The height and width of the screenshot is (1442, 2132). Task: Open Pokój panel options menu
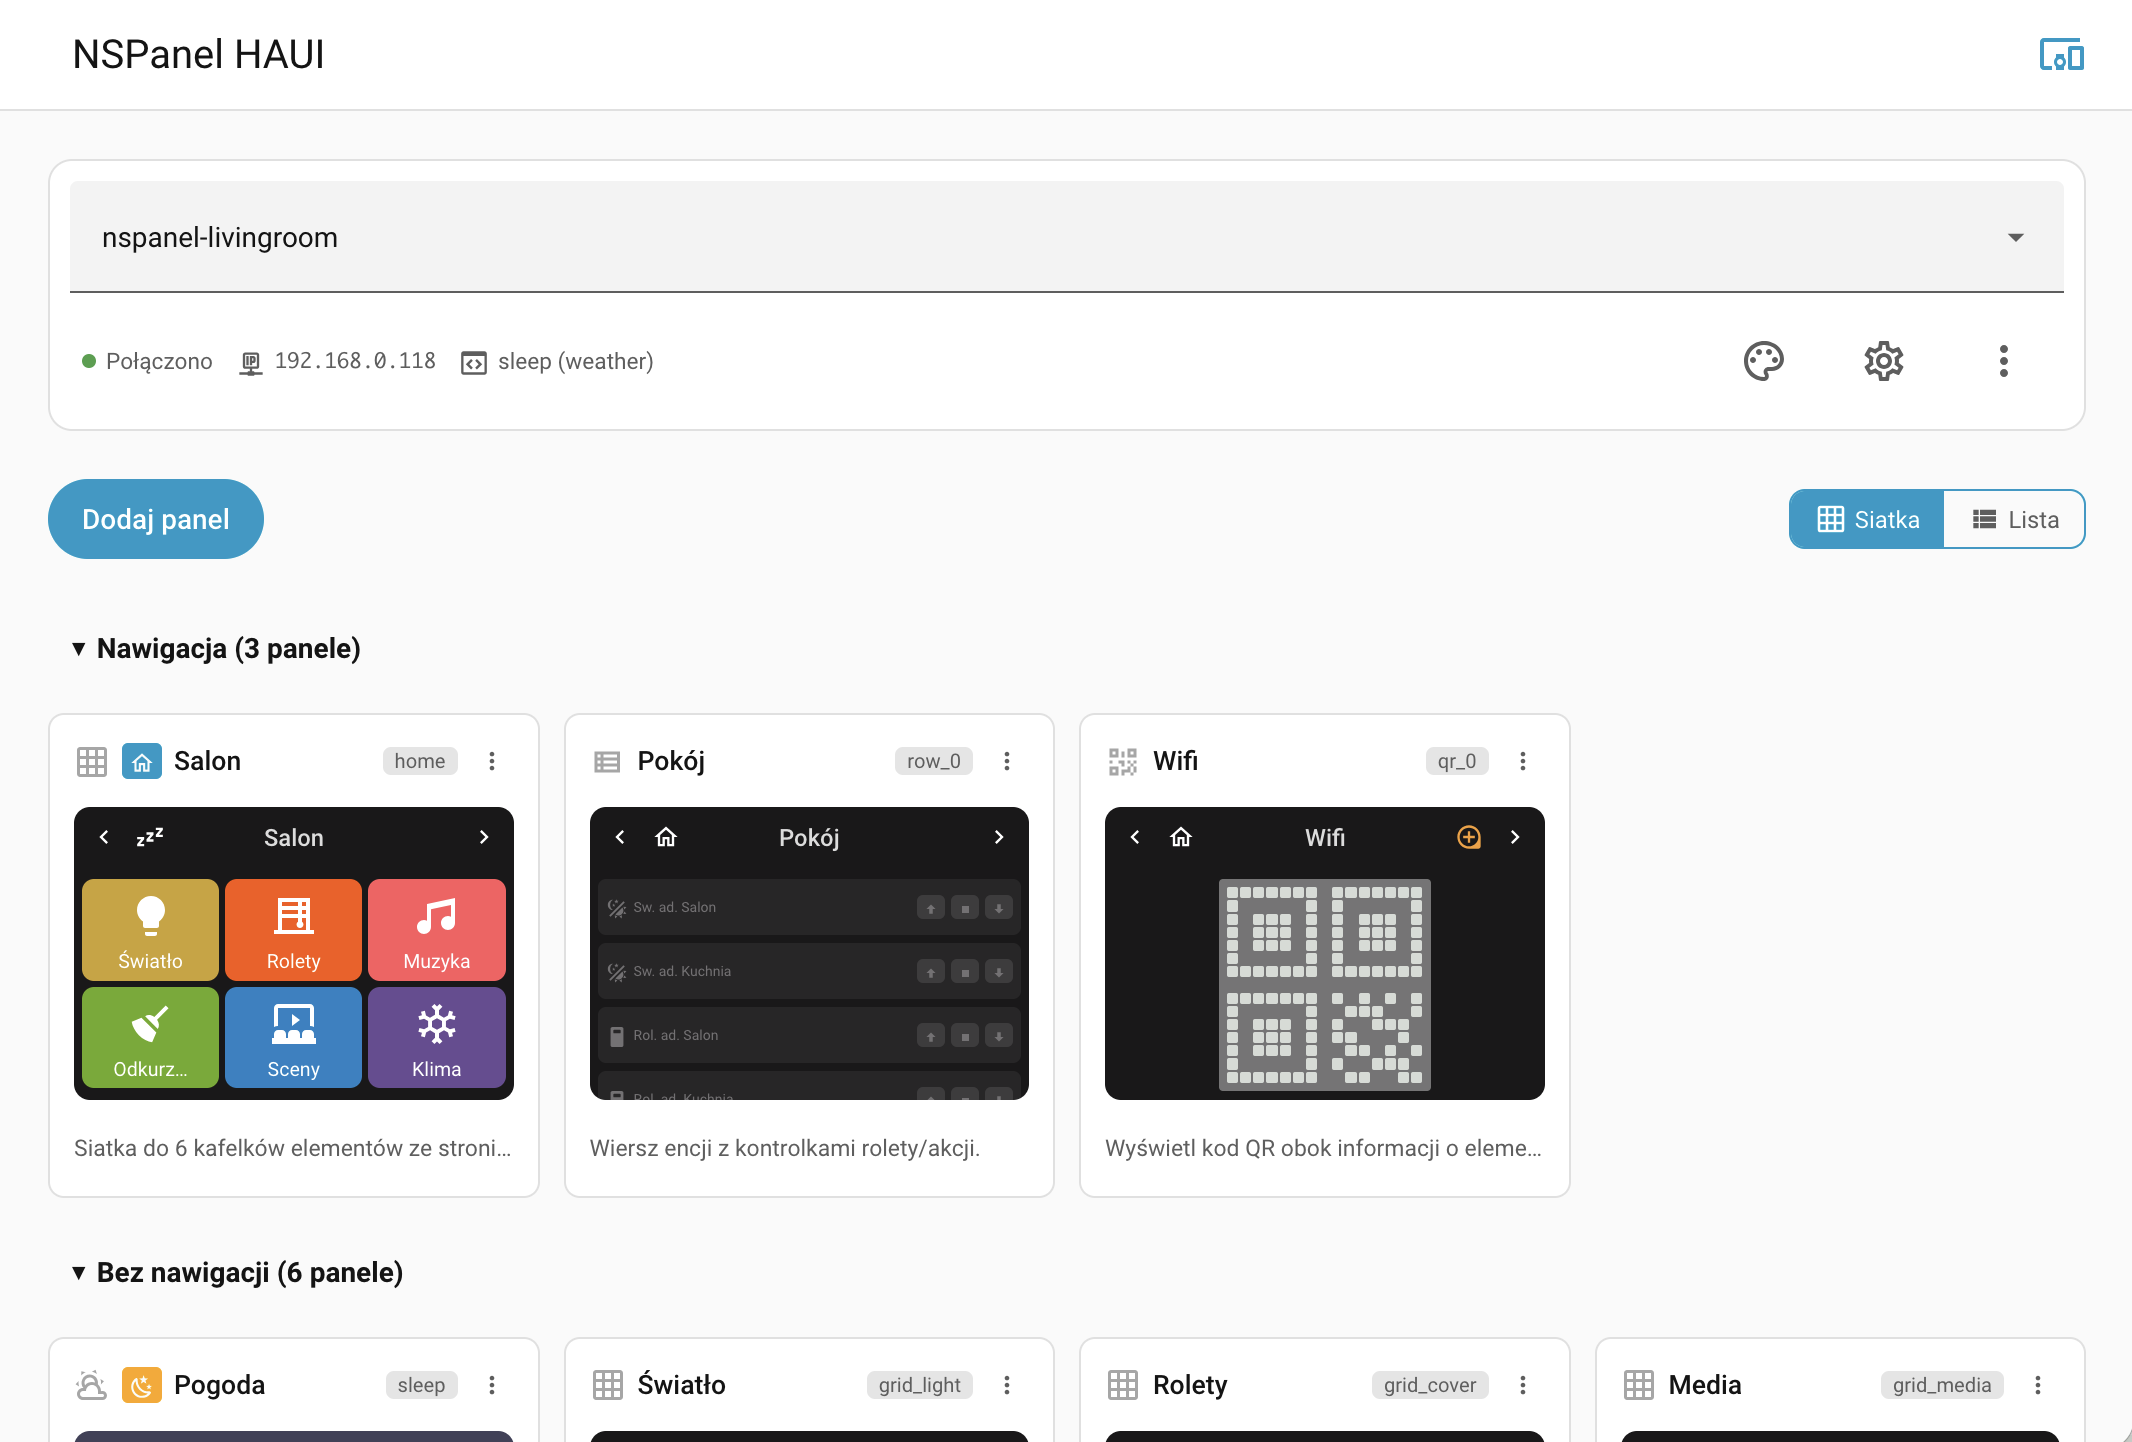click(1007, 761)
